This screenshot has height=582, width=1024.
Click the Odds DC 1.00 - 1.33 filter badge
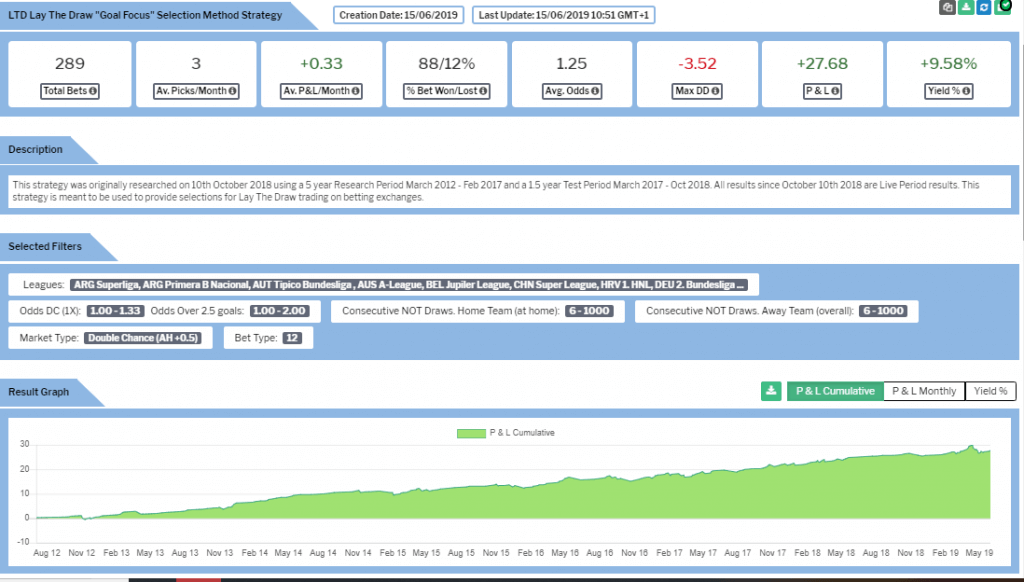click(x=113, y=311)
